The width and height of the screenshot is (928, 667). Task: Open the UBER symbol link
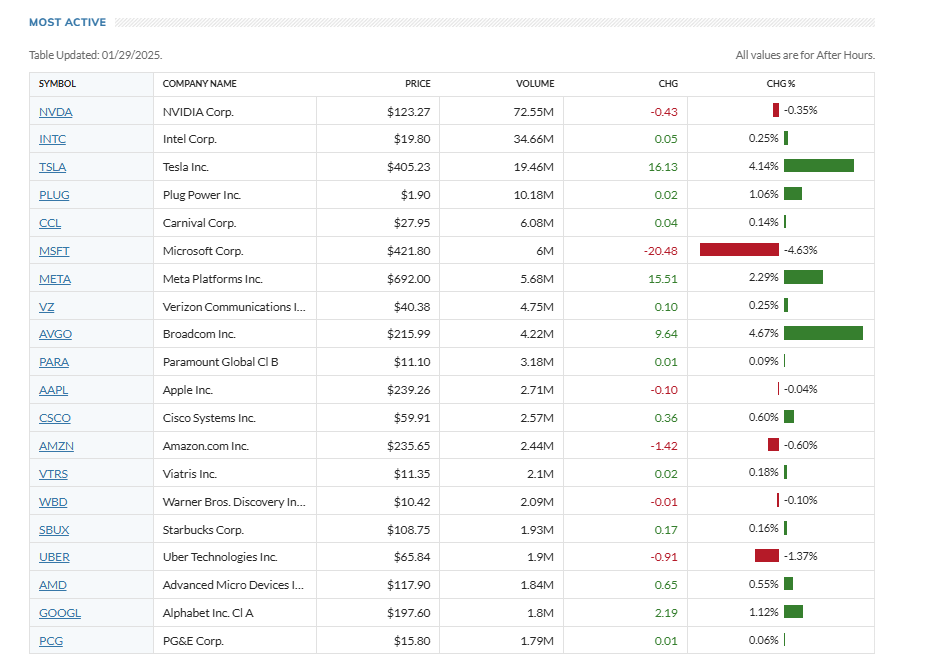pyautogui.click(x=54, y=557)
